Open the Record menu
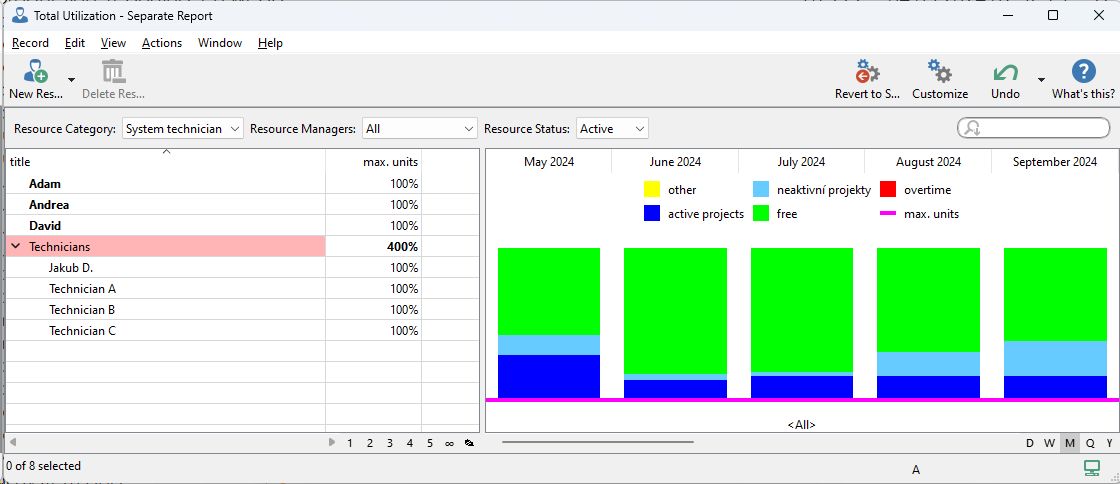 (x=30, y=43)
